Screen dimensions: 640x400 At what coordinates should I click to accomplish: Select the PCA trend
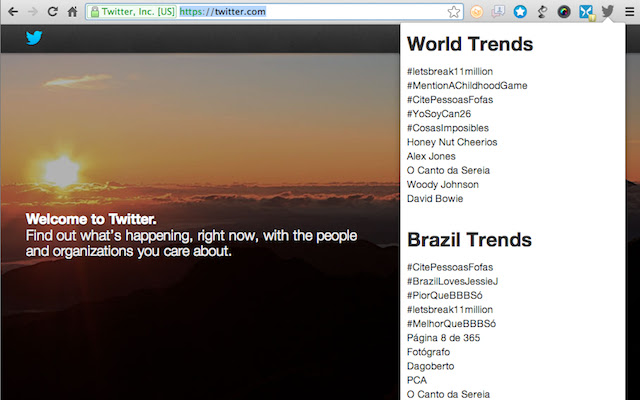pos(417,380)
